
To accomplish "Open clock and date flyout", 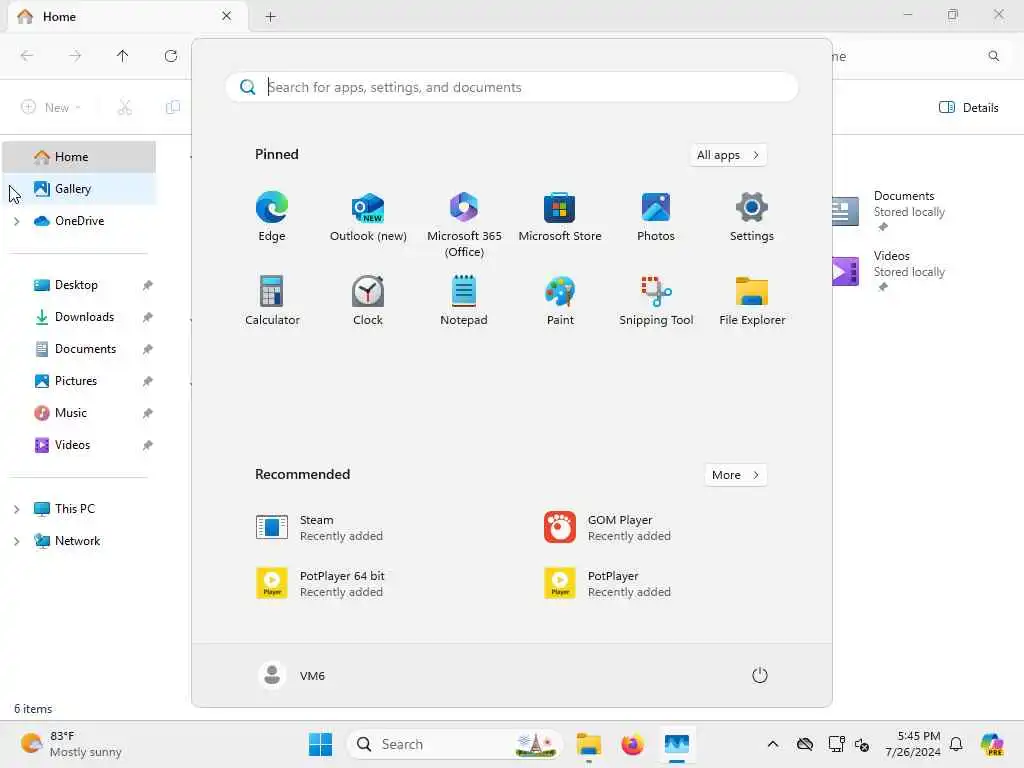I will (x=913, y=744).
